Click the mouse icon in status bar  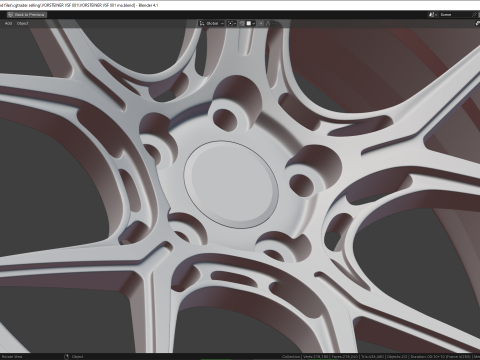point(66,357)
